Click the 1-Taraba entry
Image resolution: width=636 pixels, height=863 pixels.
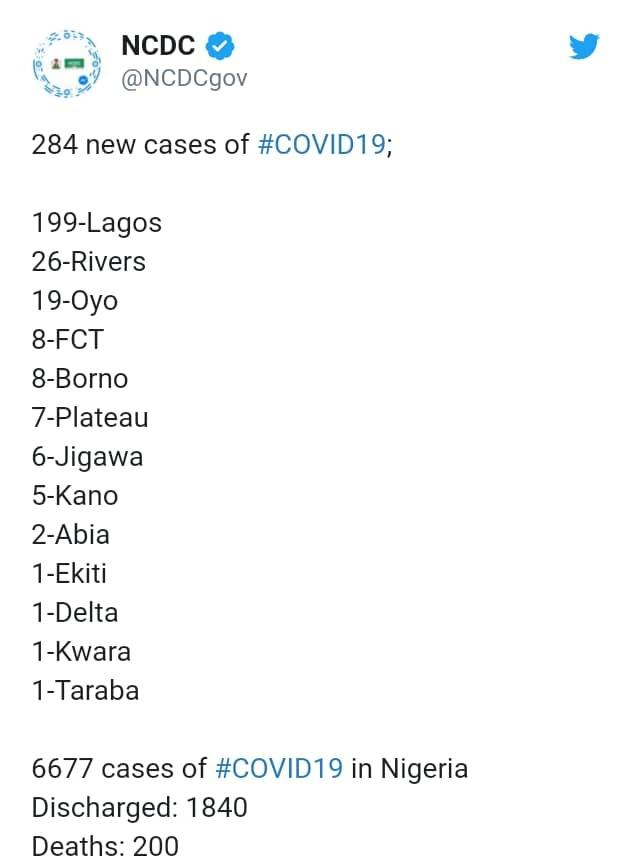(85, 690)
